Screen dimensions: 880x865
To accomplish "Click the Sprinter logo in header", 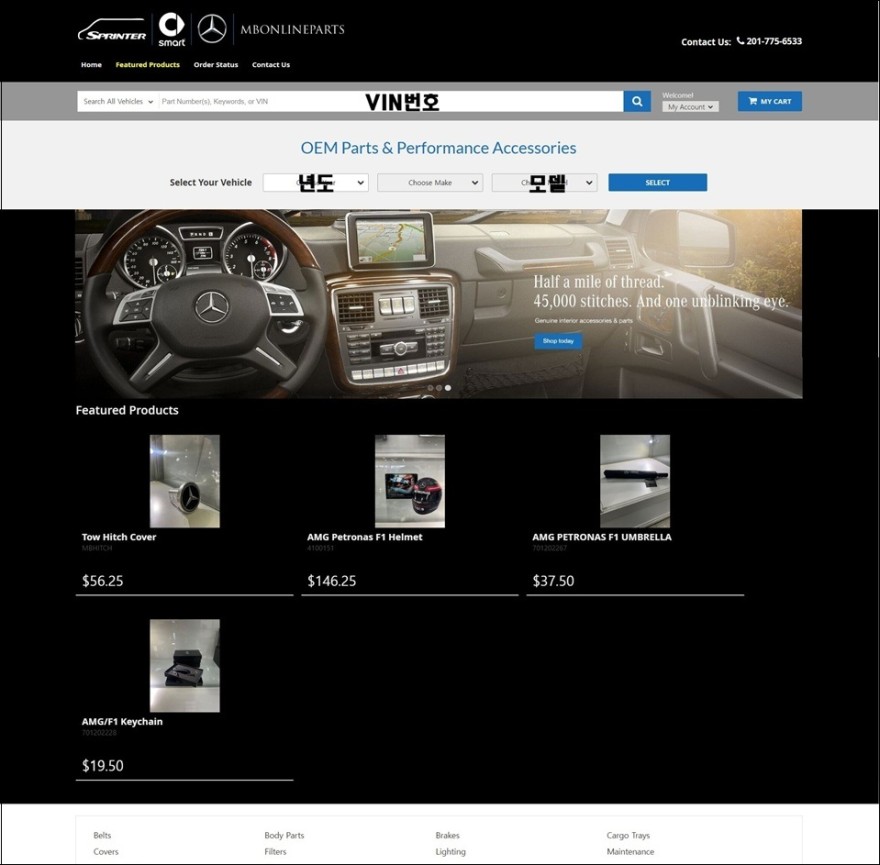I will pos(112,30).
